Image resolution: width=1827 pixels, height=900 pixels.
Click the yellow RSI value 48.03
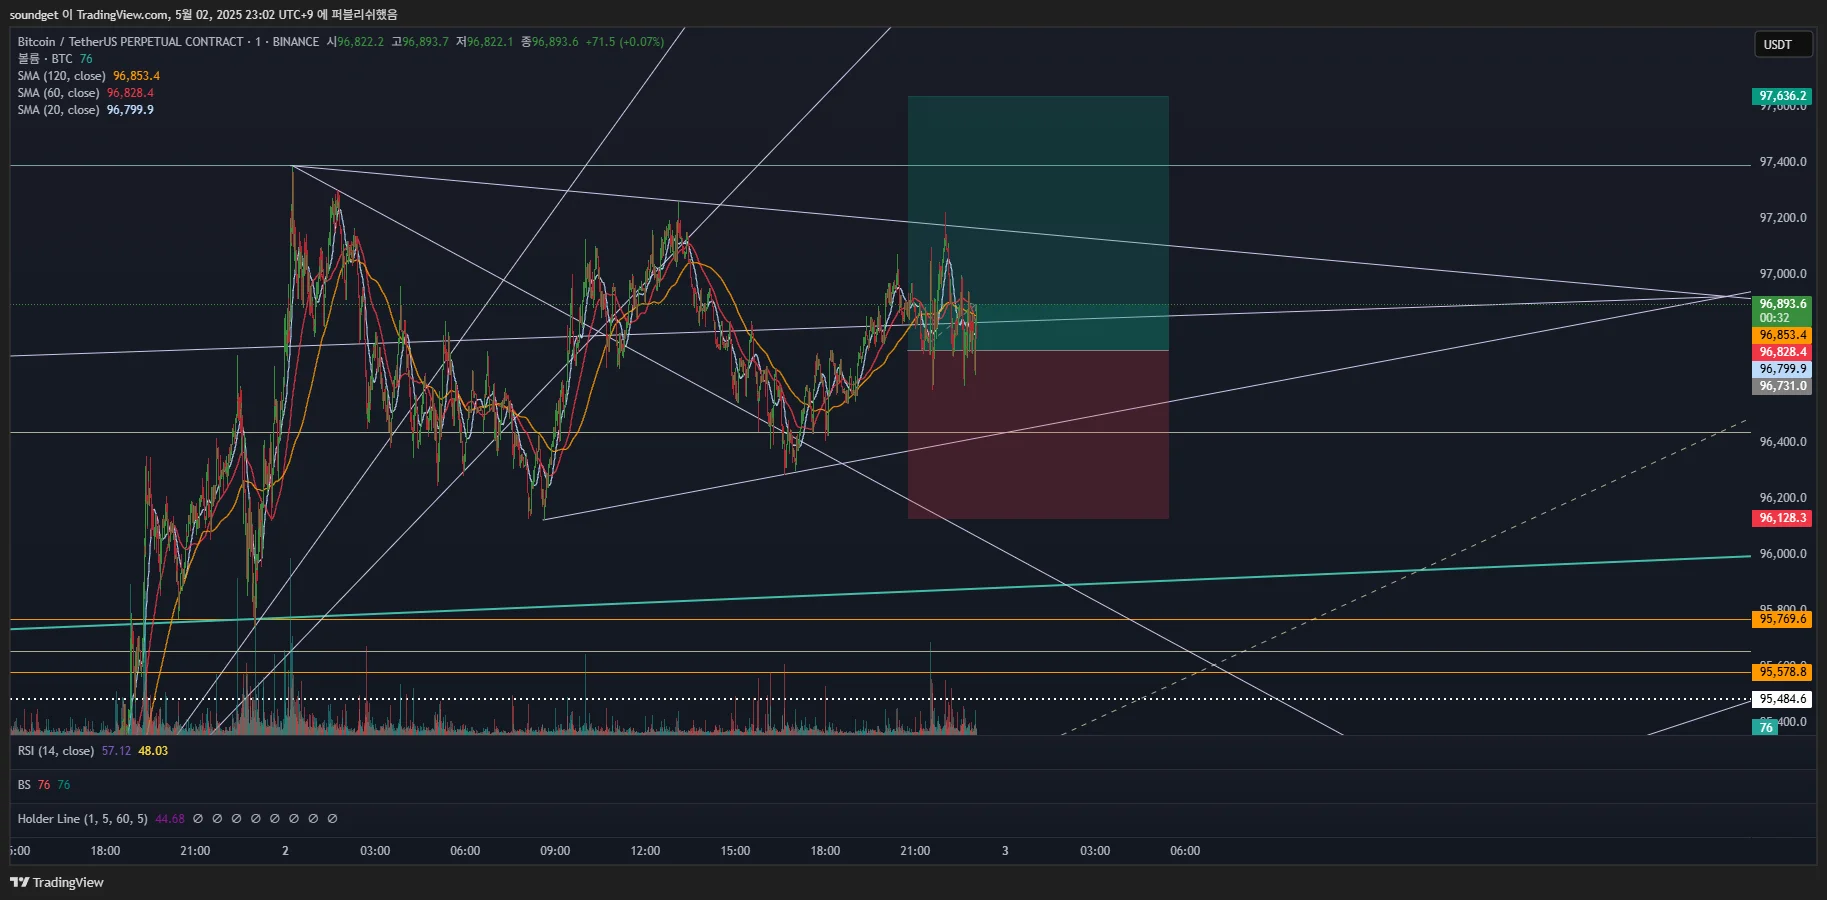tap(153, 751)
